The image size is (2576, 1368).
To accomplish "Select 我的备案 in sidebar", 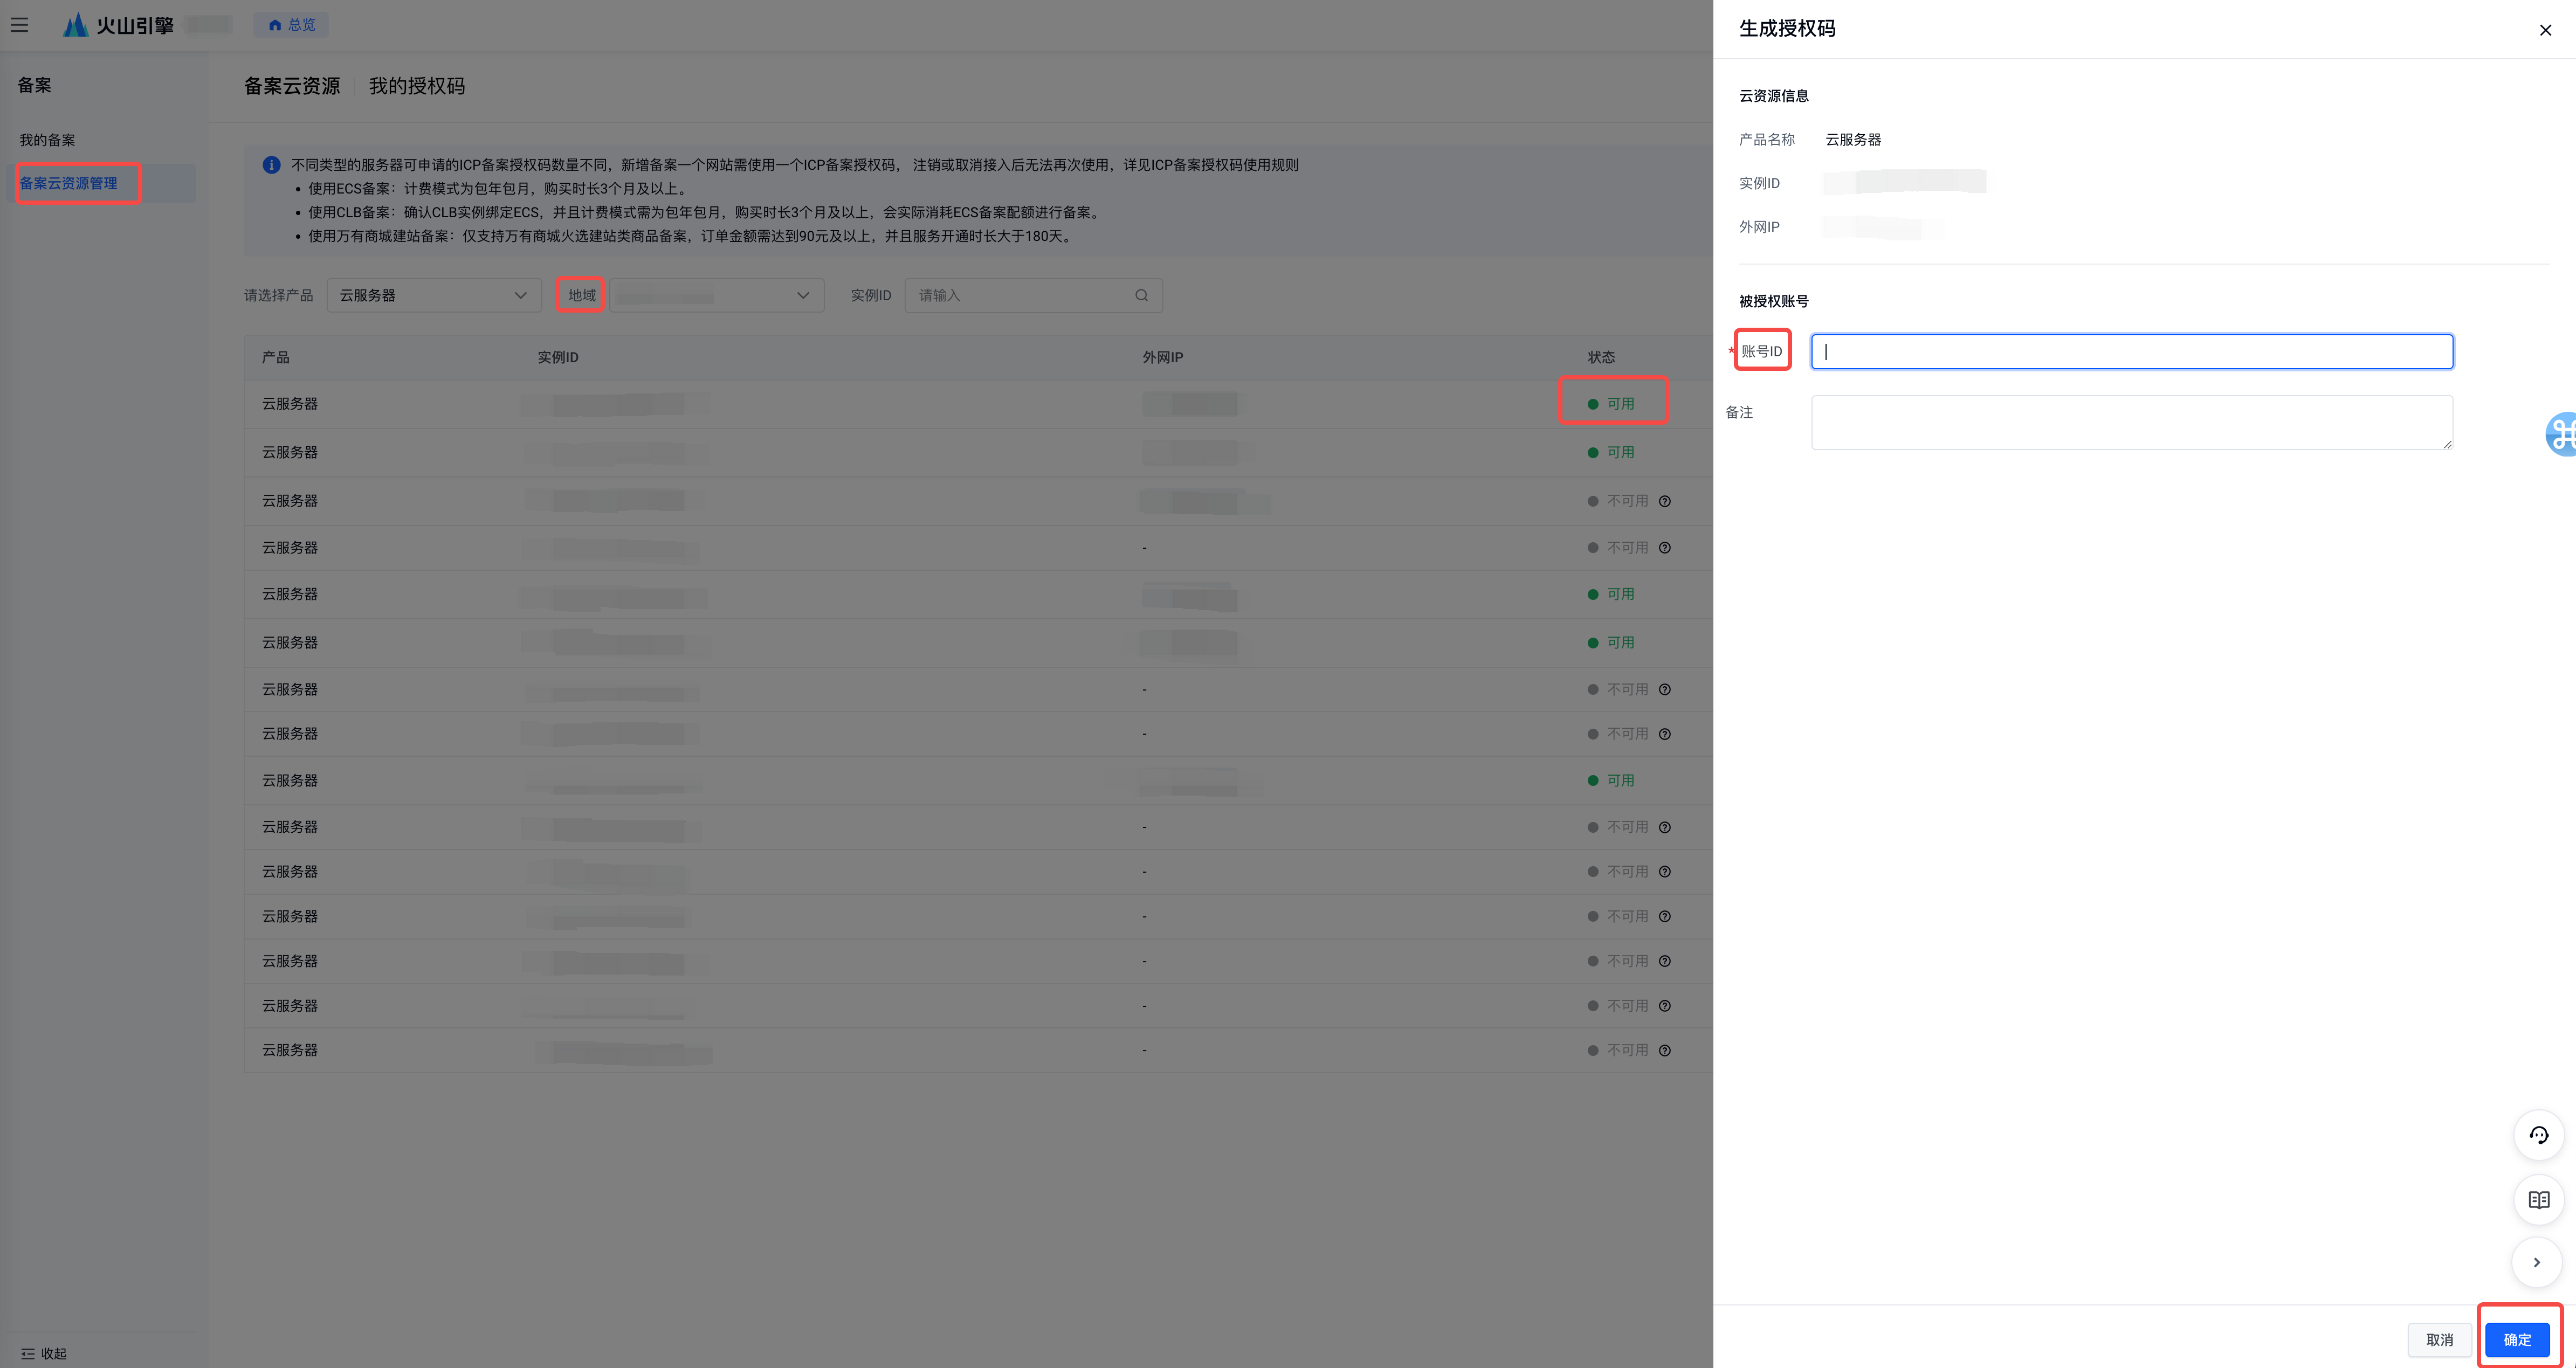I will tap(47, 140).
